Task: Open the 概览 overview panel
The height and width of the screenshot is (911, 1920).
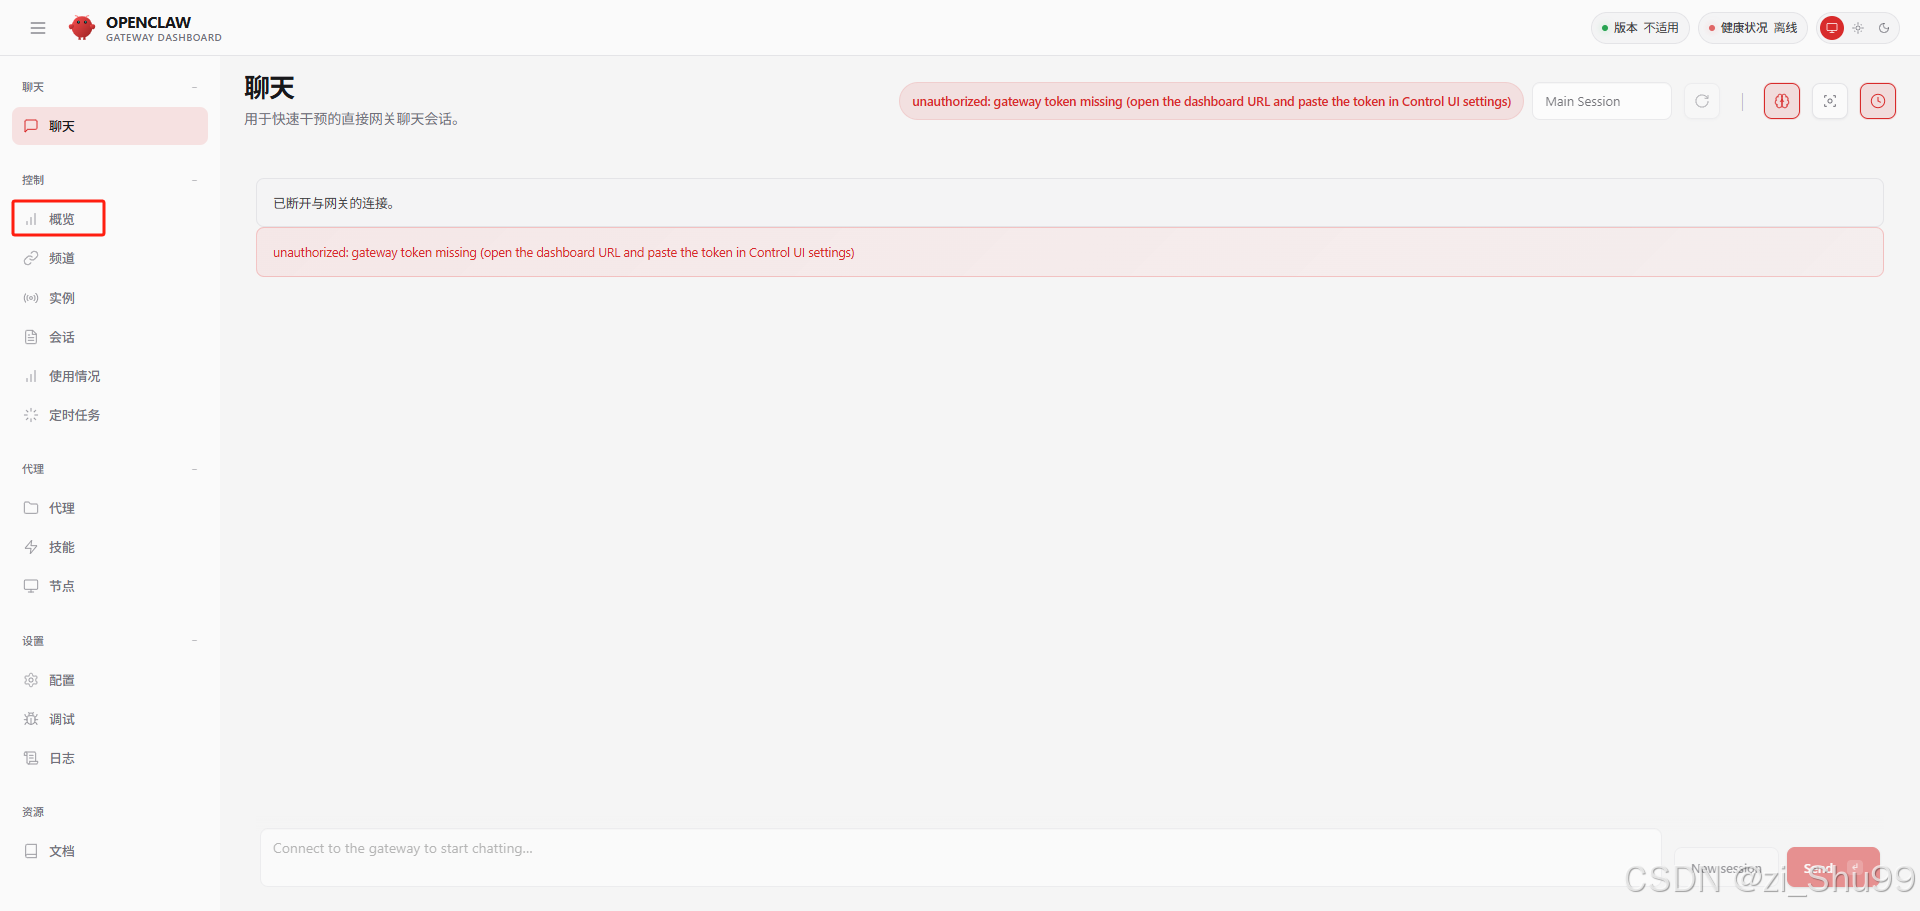Action: [x=58, y=218]
